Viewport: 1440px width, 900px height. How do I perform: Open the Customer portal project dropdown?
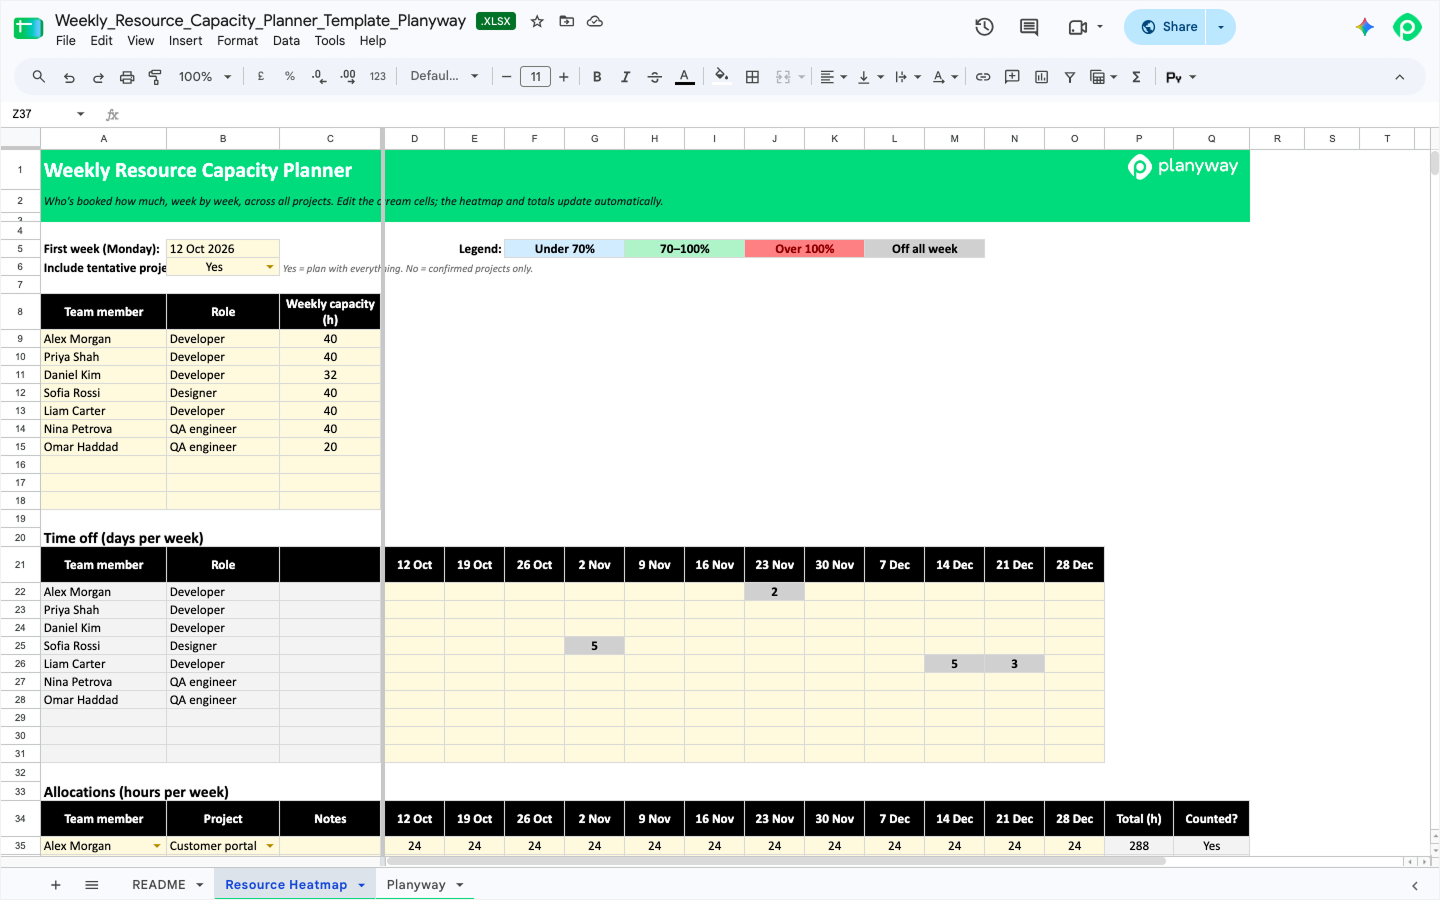coord(270,846)
